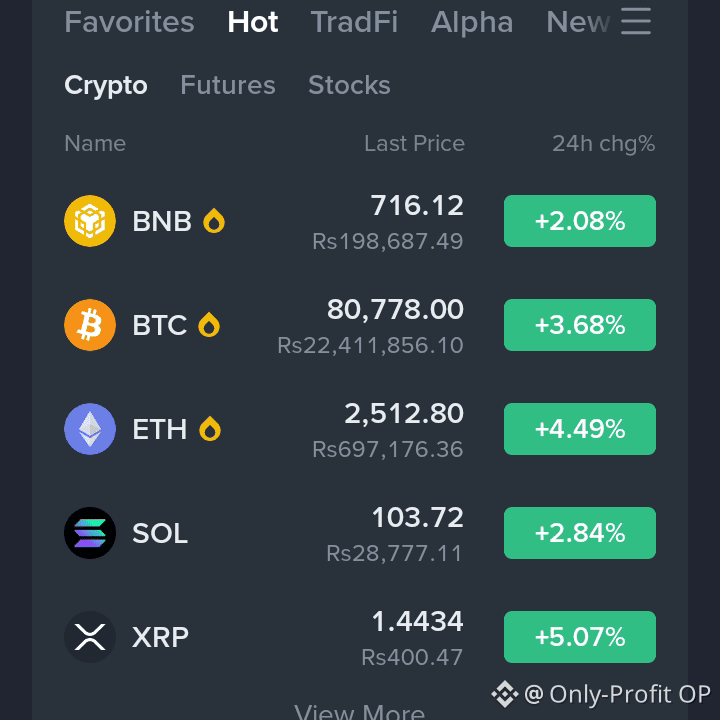Click the +2.08% change button for BNB
720x720 pixels.
point(580,221)
